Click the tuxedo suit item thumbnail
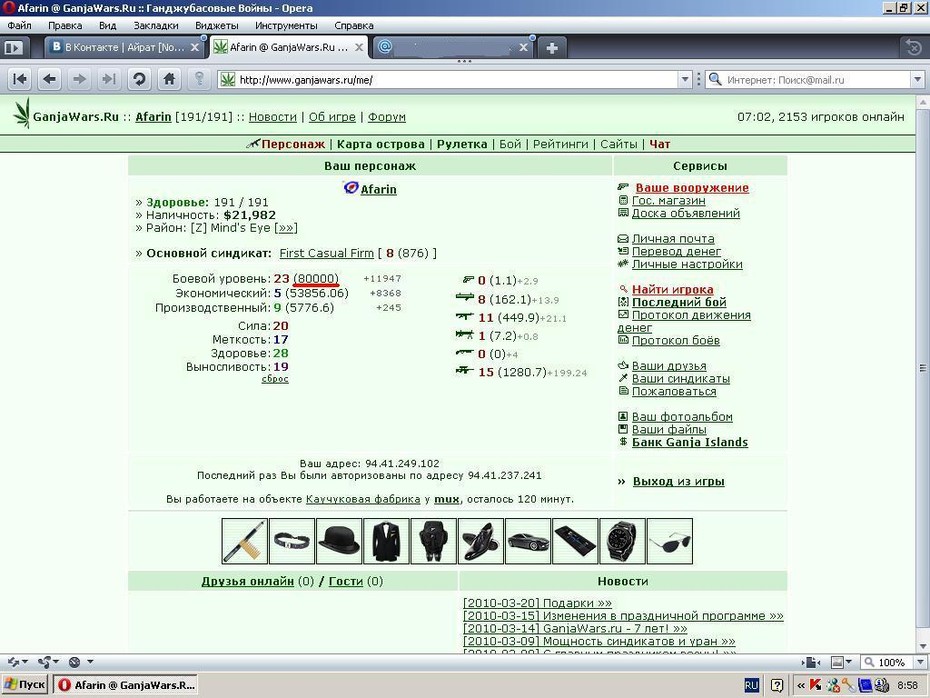Screen dimensions: 930x698 [386, 541]
